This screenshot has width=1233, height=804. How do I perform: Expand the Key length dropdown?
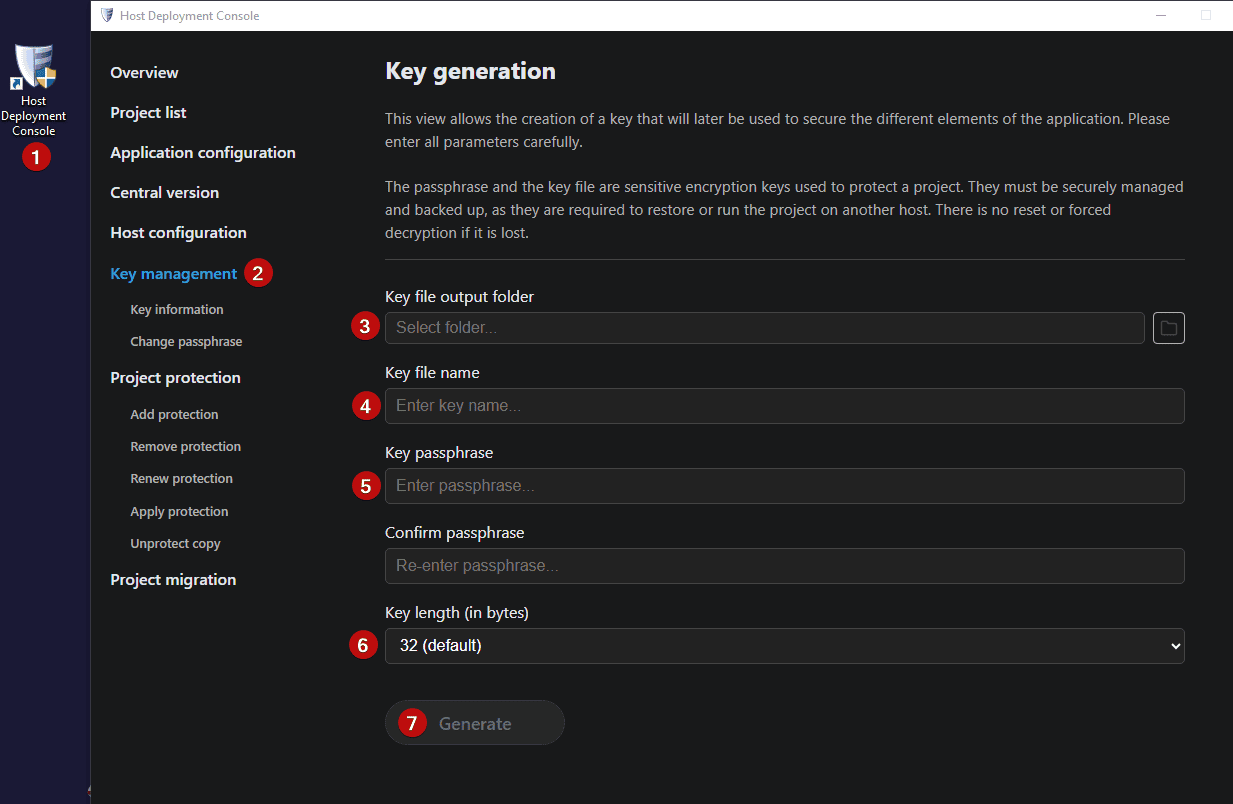pos(784,646)
